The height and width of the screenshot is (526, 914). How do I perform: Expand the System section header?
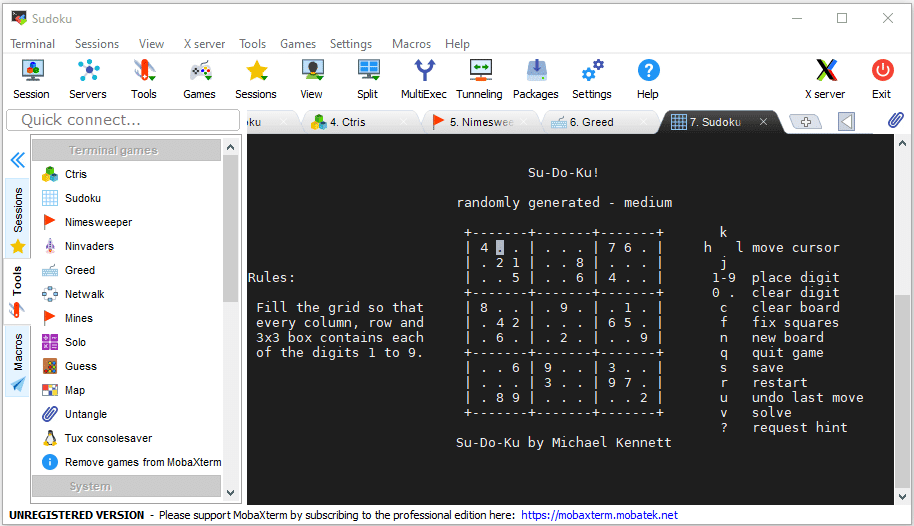(126, 486)
